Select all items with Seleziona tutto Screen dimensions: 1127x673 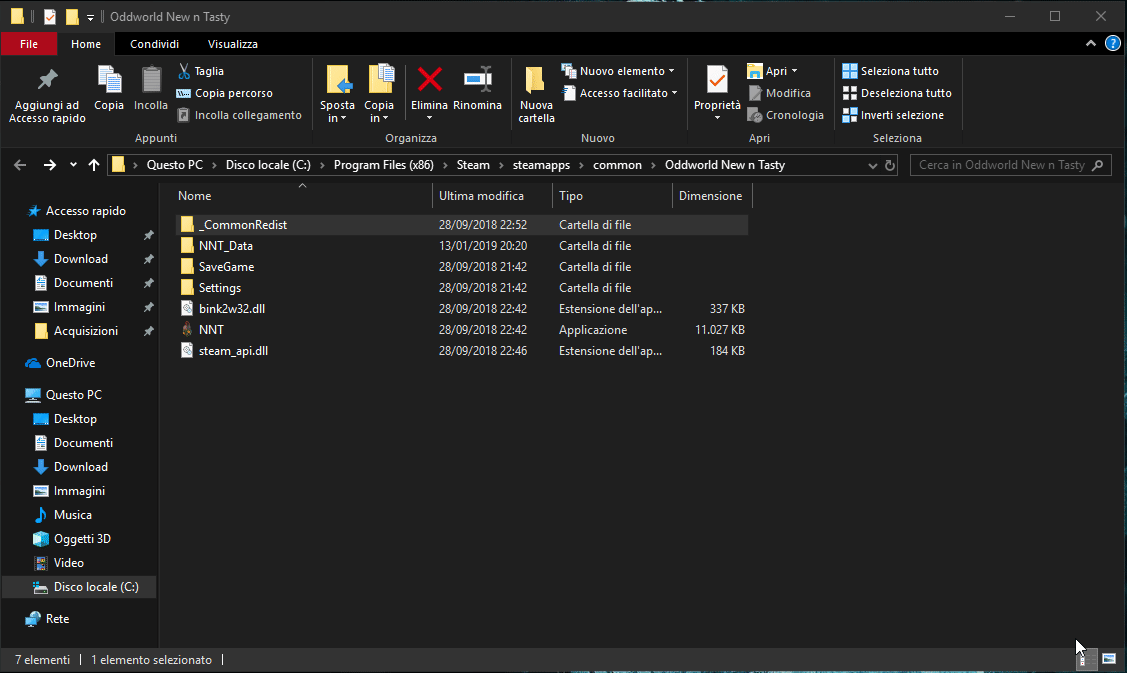pyautogui.click(x=891, y=70)
